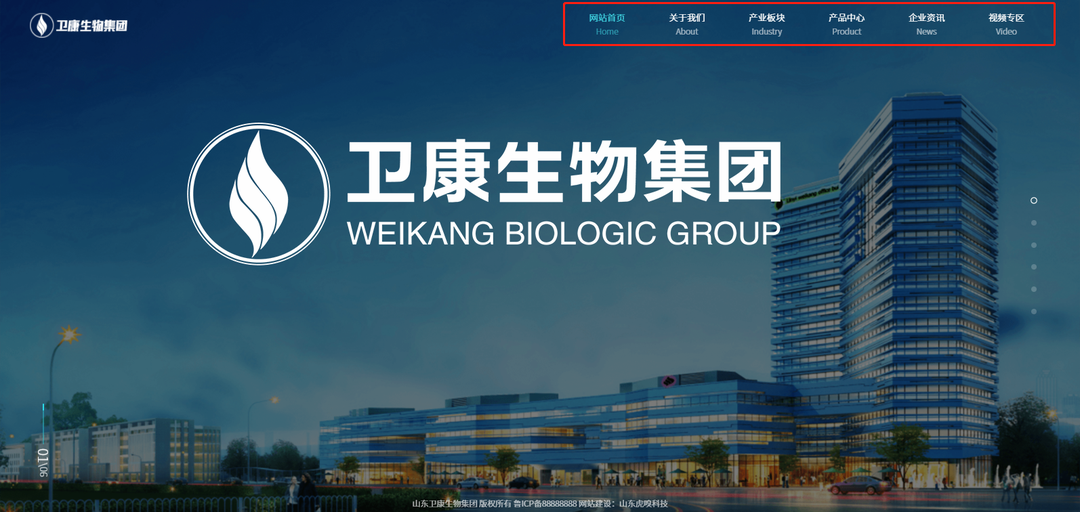Click the 01/06 vertical slide counter
Screen dimensions: 1080x512
coord(43,462)
